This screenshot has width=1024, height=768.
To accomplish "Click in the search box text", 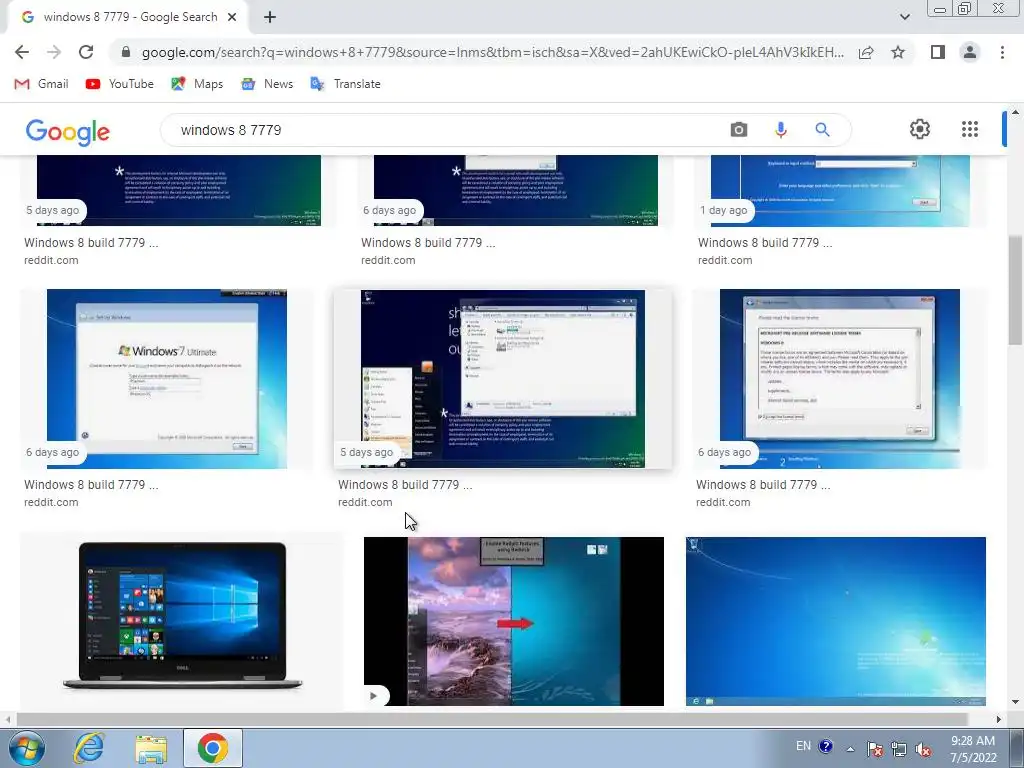I will 231,130.
